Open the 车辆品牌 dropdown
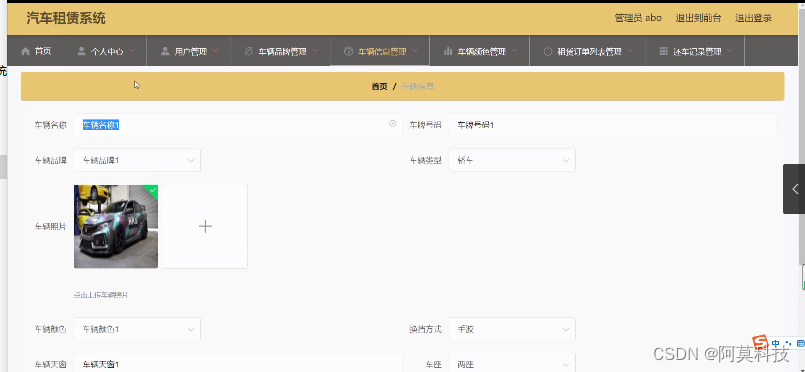805x372 pixels. coord(137,160)
